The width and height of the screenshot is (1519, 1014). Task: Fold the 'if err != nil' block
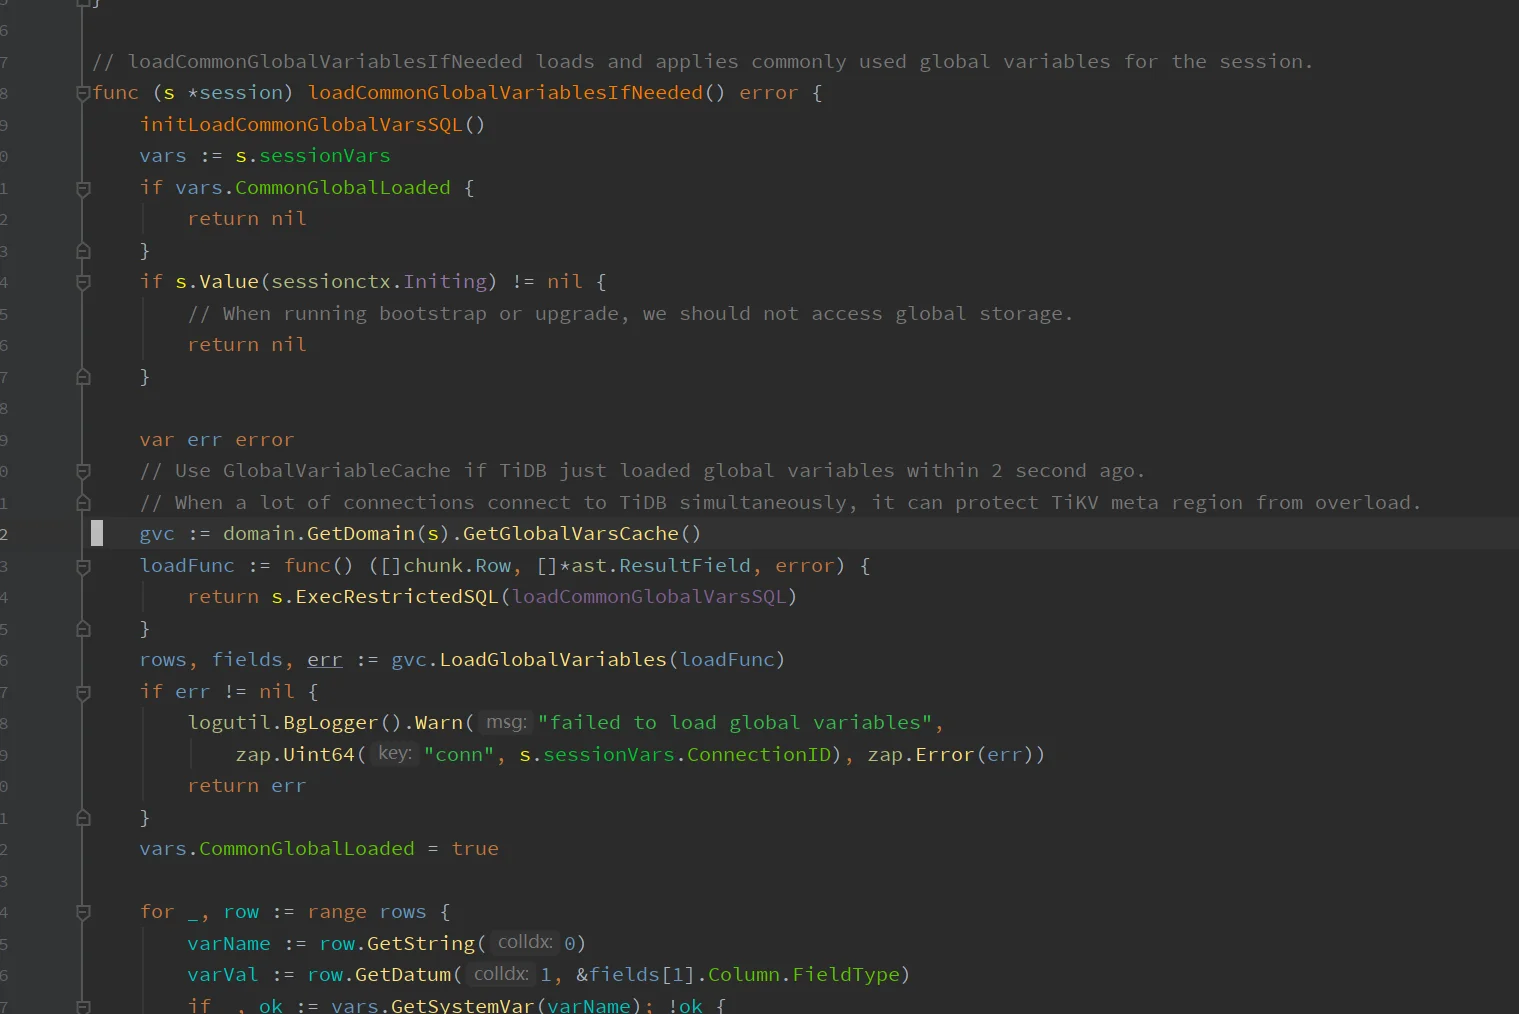click(83, 693)
